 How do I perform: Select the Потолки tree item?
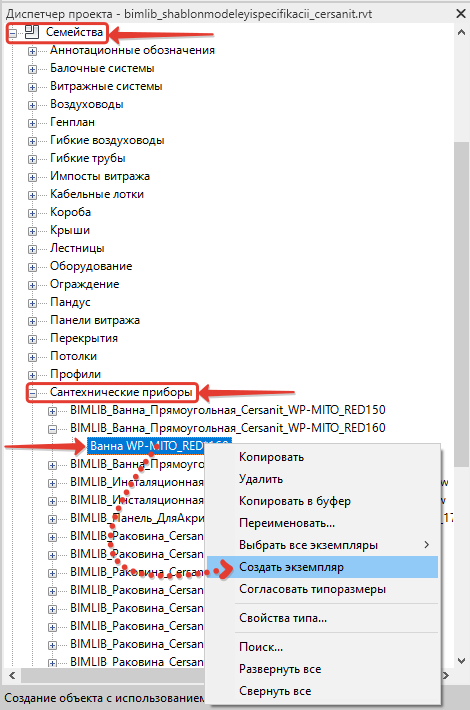[x=73, y=356]
